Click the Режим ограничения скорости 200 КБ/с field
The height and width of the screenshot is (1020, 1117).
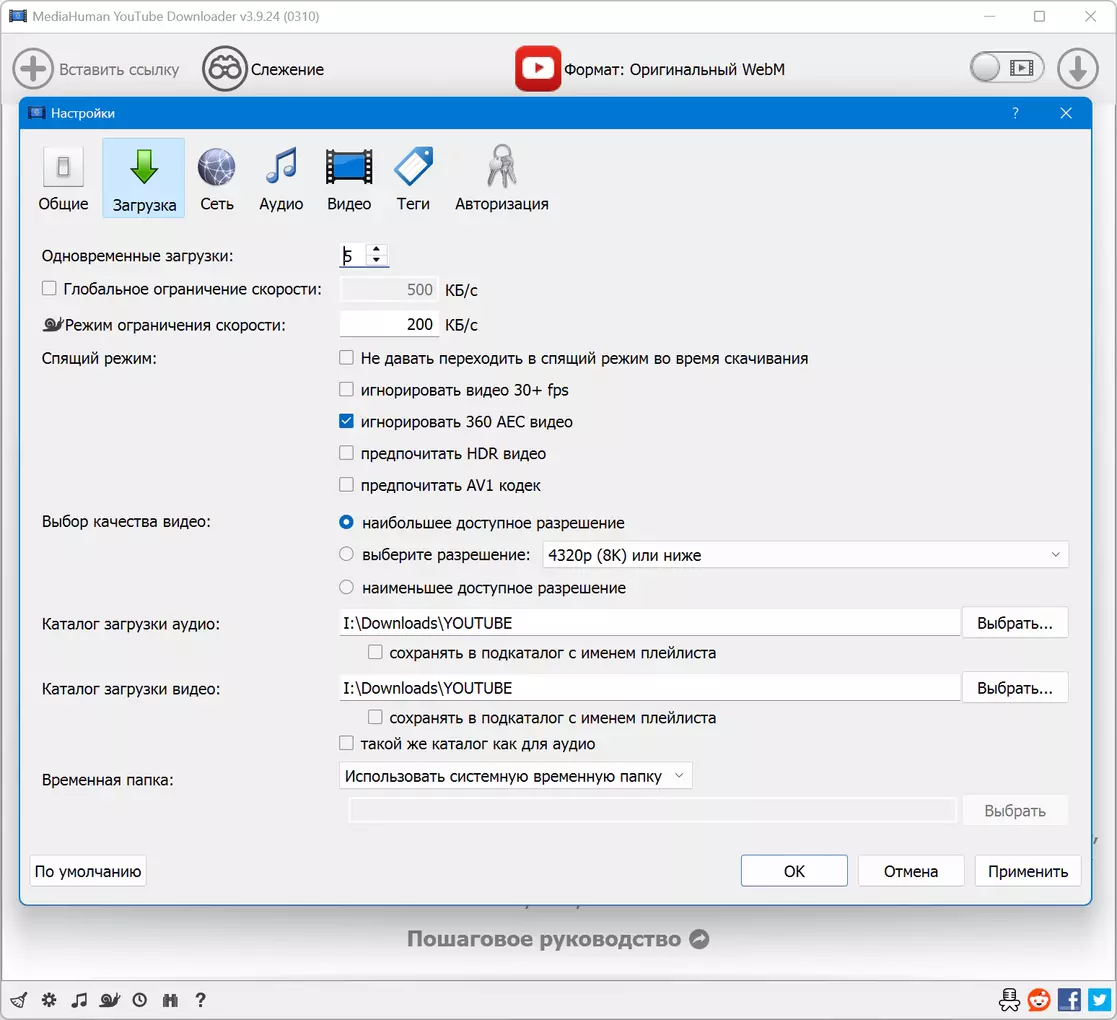coord(389,324)
